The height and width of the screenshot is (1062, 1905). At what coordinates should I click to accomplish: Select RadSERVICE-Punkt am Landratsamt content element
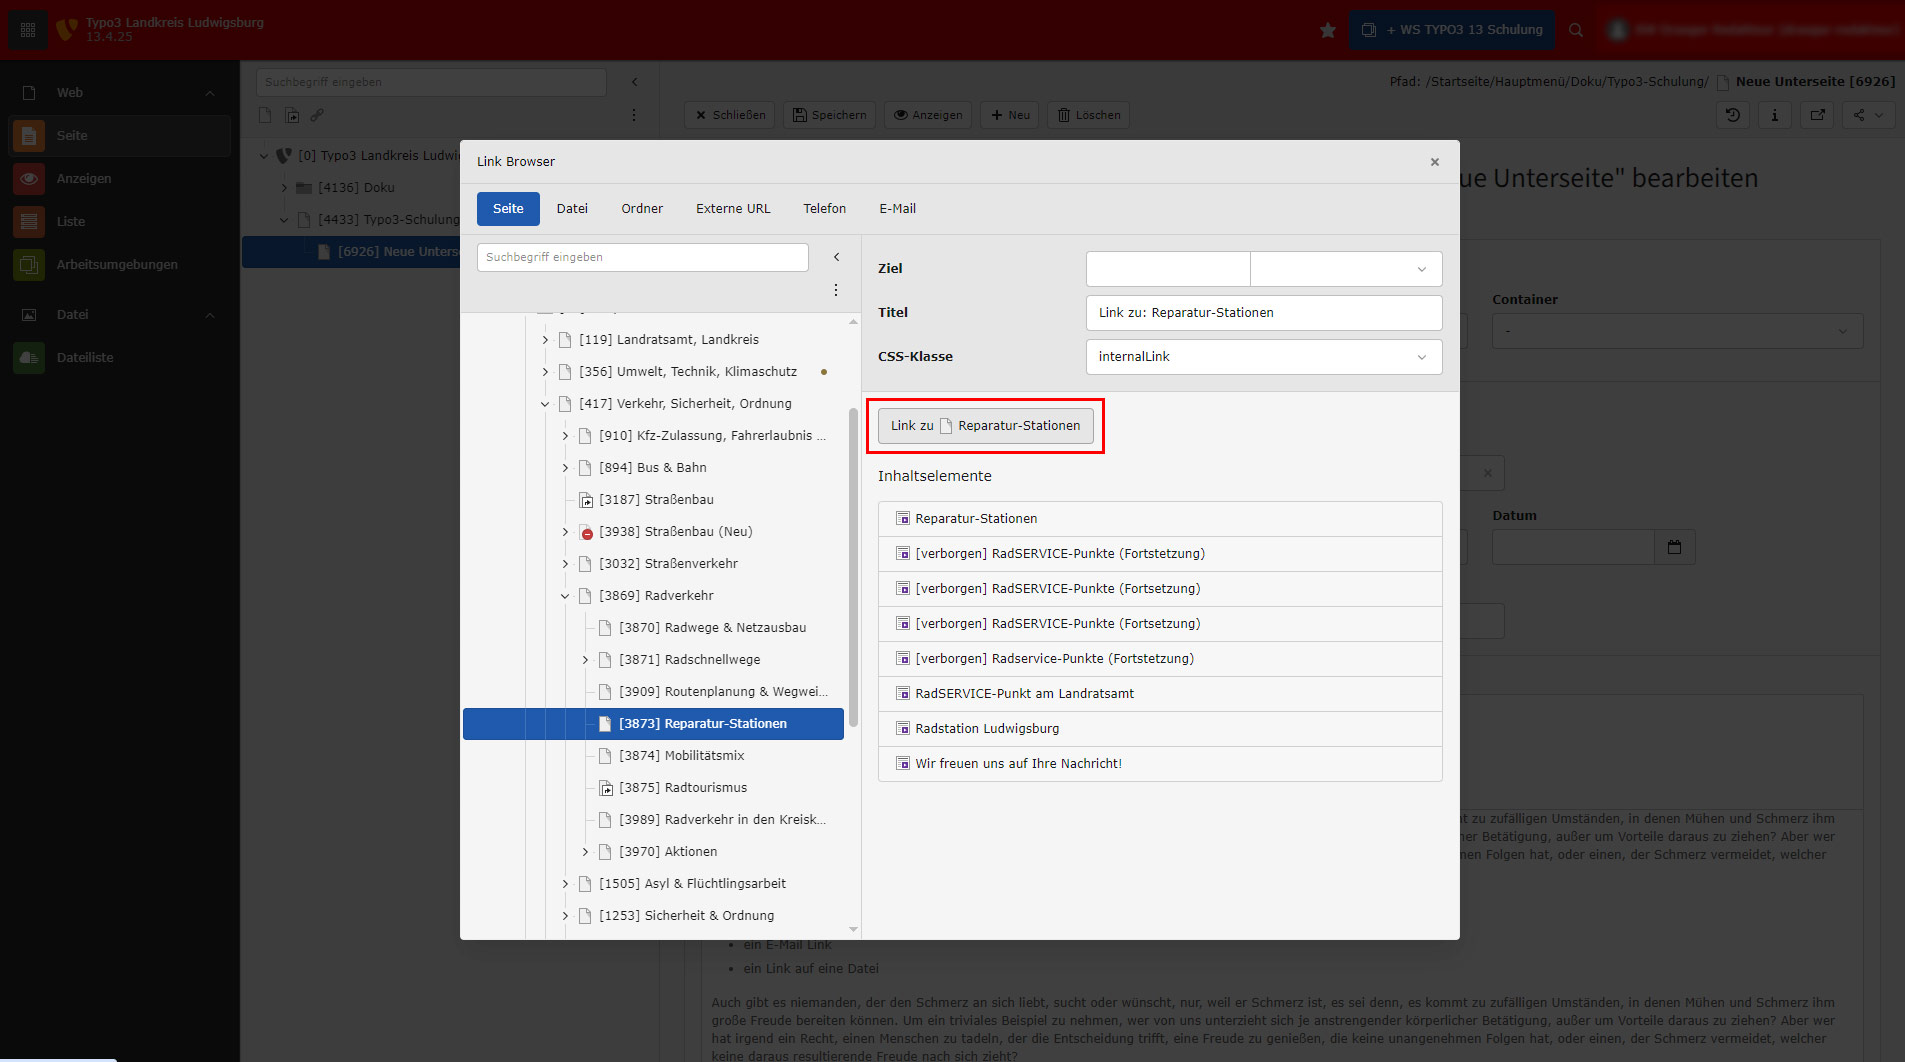(x=1024, y=694)
